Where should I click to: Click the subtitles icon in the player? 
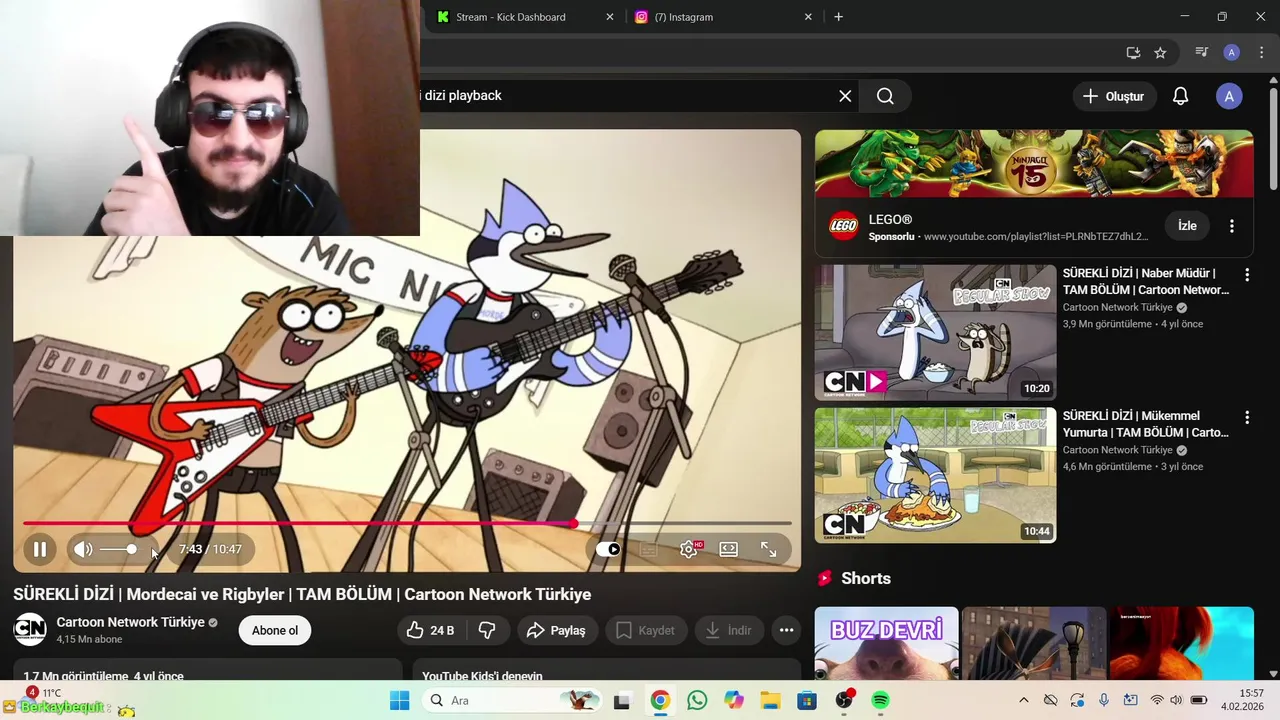click(x=648, y=549)
